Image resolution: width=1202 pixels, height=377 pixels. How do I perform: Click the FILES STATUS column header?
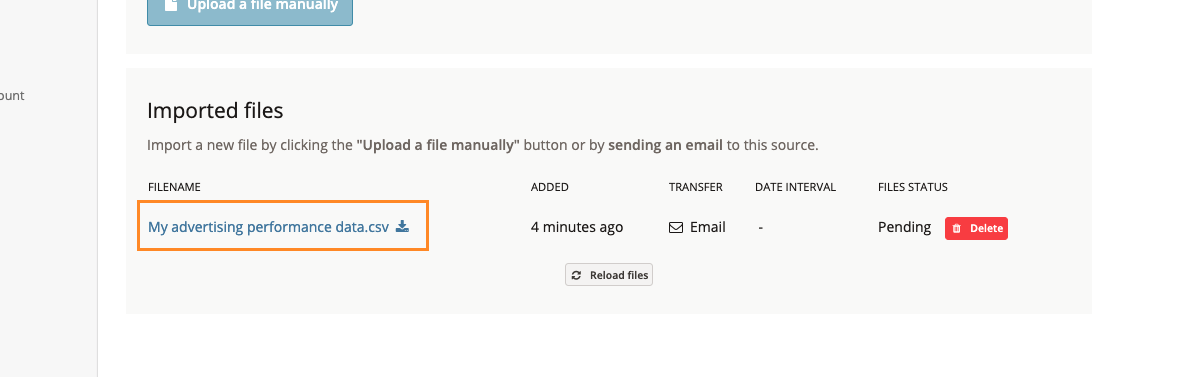(x=913, y=187)
